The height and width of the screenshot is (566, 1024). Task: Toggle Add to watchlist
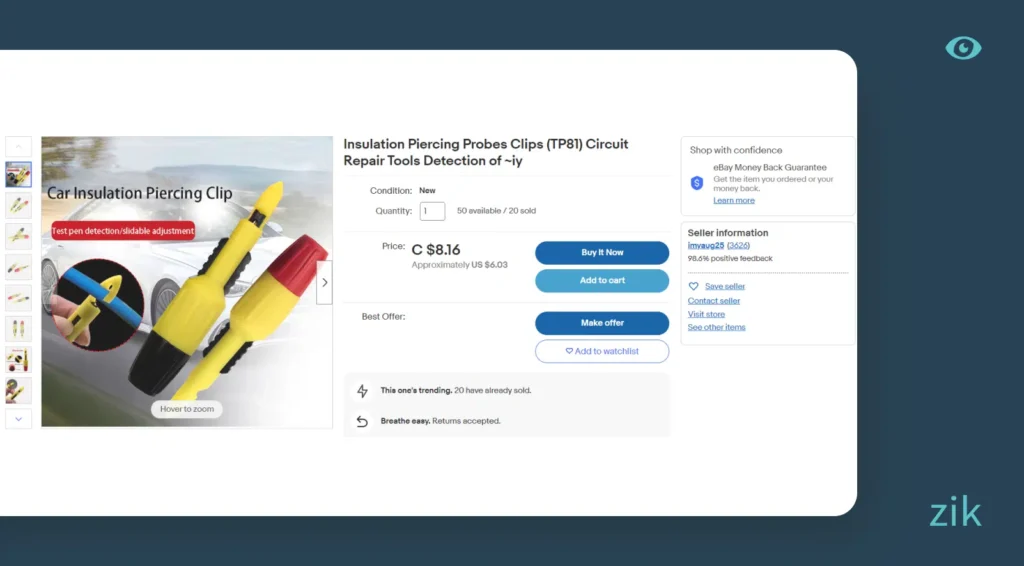pyautogui.click(x=602, y=351)
